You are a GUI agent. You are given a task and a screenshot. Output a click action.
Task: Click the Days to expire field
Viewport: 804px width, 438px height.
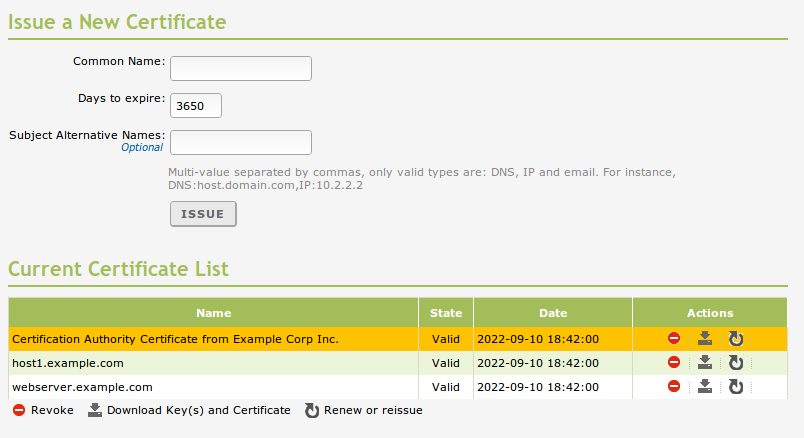196,105
